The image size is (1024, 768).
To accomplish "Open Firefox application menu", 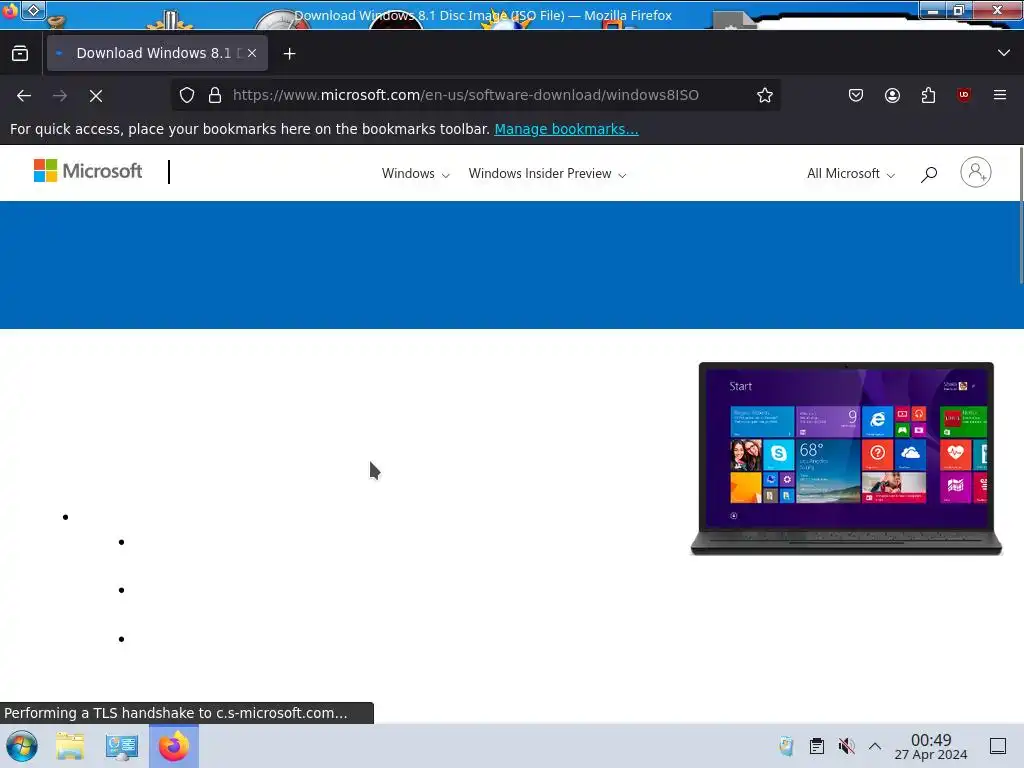I will point(1000,95).
